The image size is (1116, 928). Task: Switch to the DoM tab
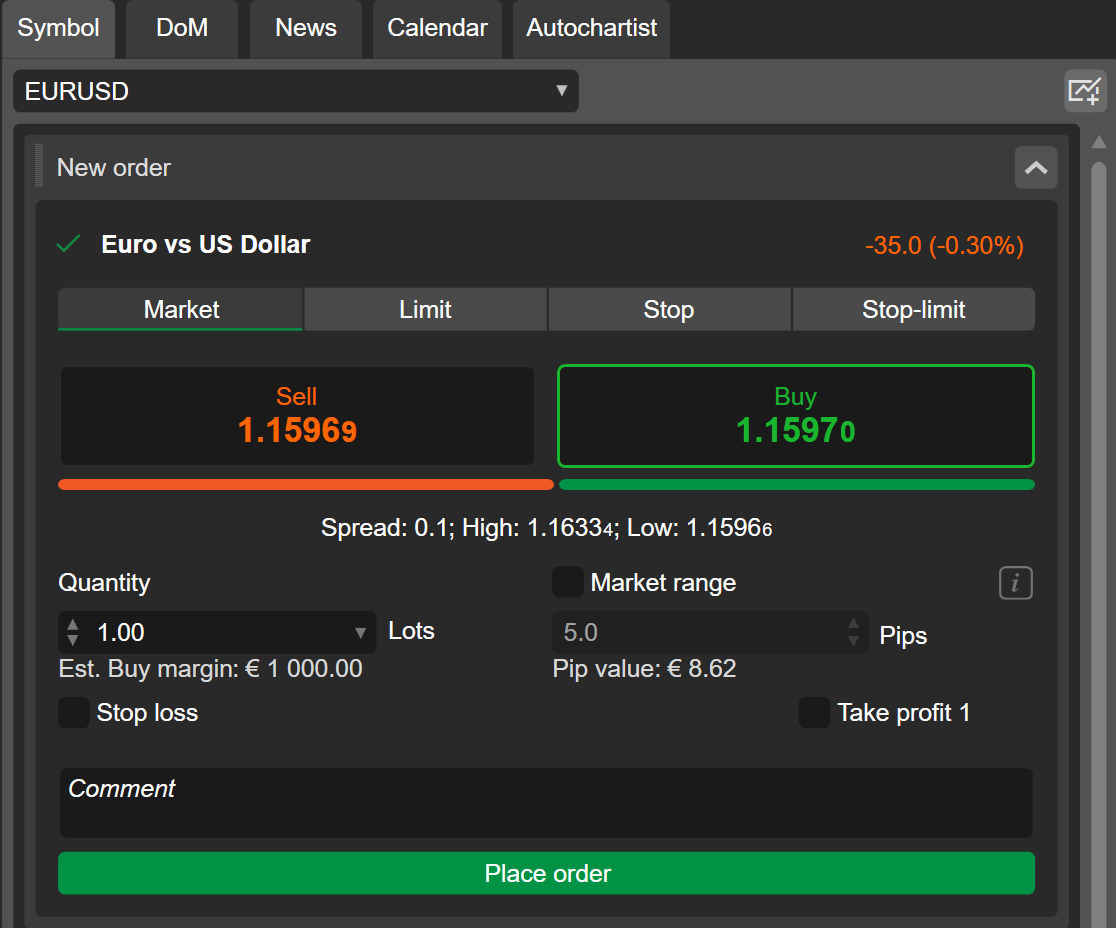[182, 28]
